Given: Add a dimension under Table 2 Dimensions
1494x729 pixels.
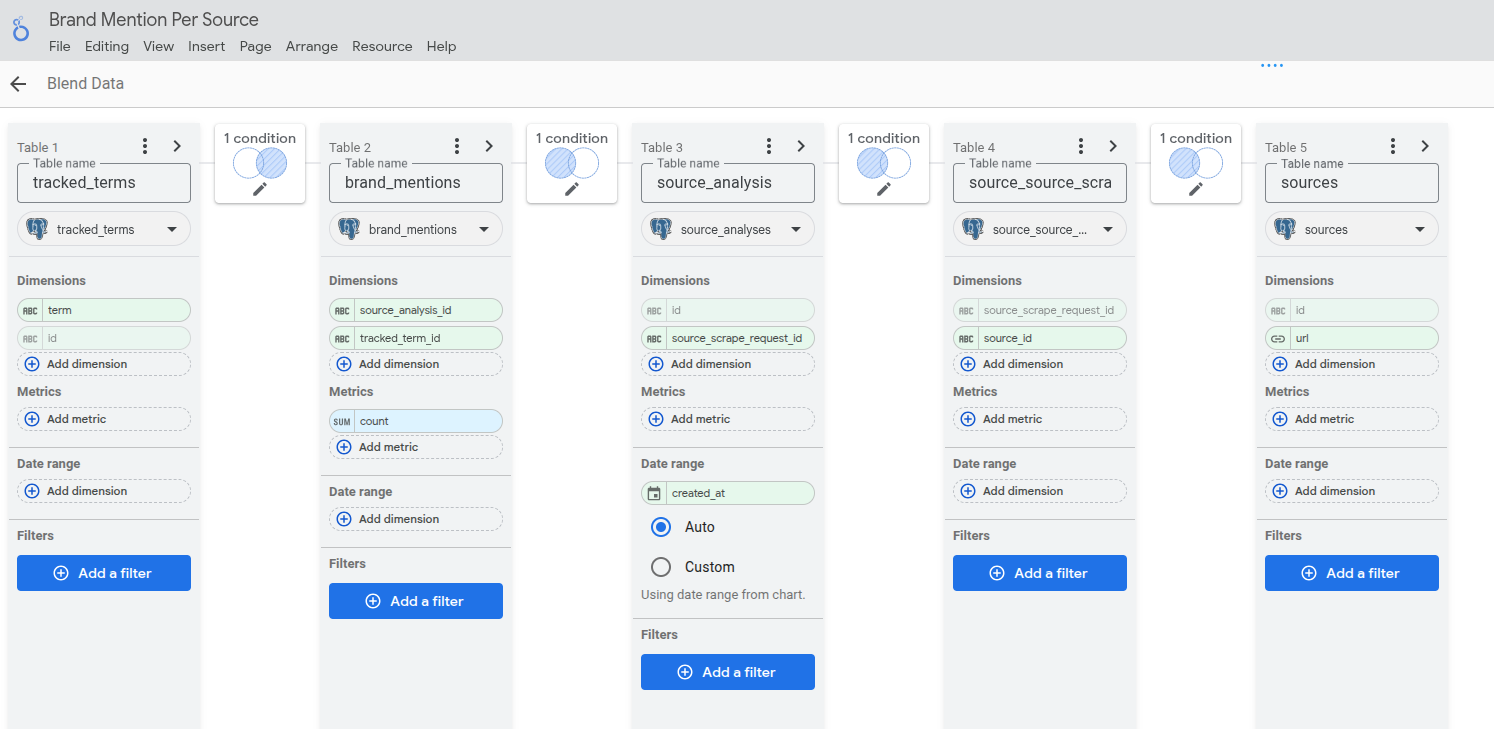Looking at the screenshot, I should click(416, 364).
